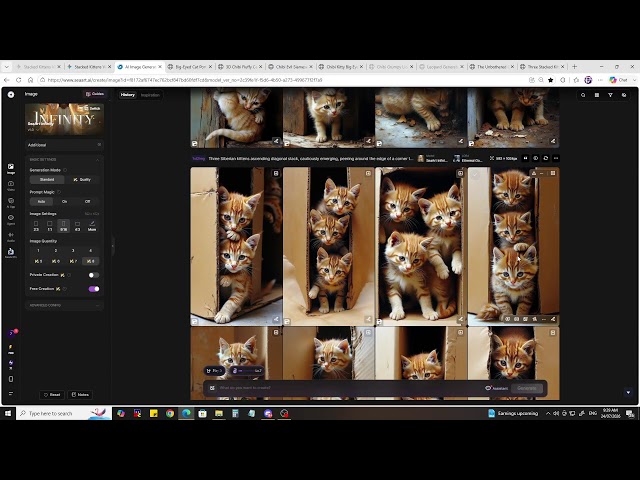Viewport: 640px width, 480px height.
Task: Click the Reset button
Action: point(52,395)
